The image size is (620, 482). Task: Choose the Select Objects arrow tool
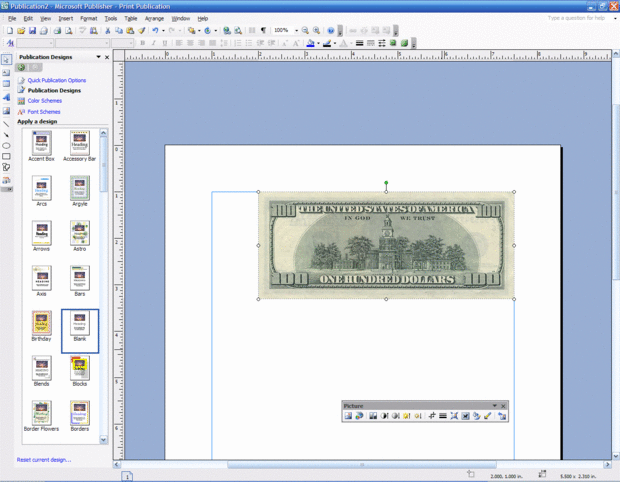click(6, 60)
